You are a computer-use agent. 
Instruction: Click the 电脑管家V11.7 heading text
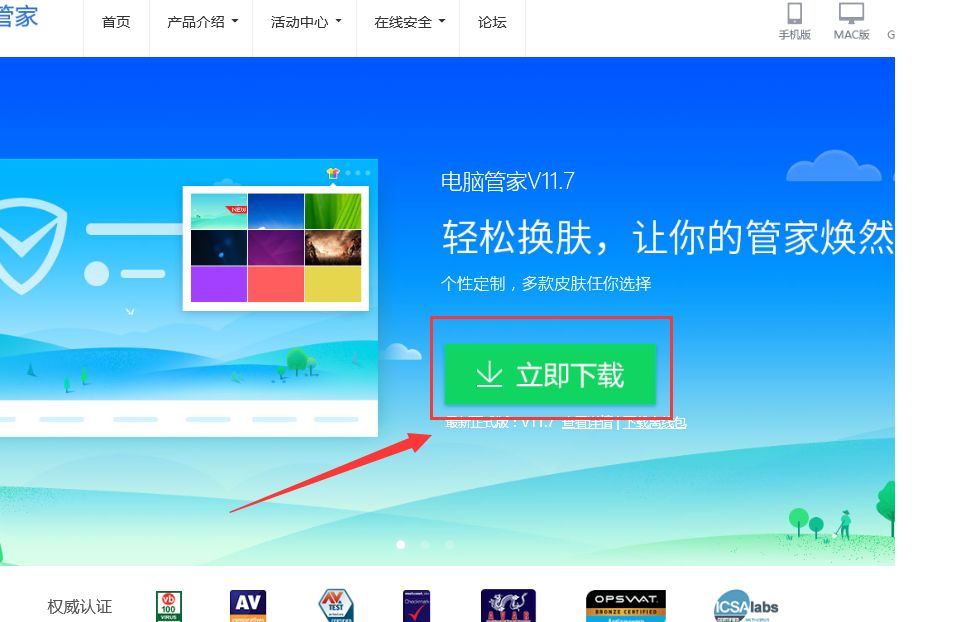tap(508, 181)
